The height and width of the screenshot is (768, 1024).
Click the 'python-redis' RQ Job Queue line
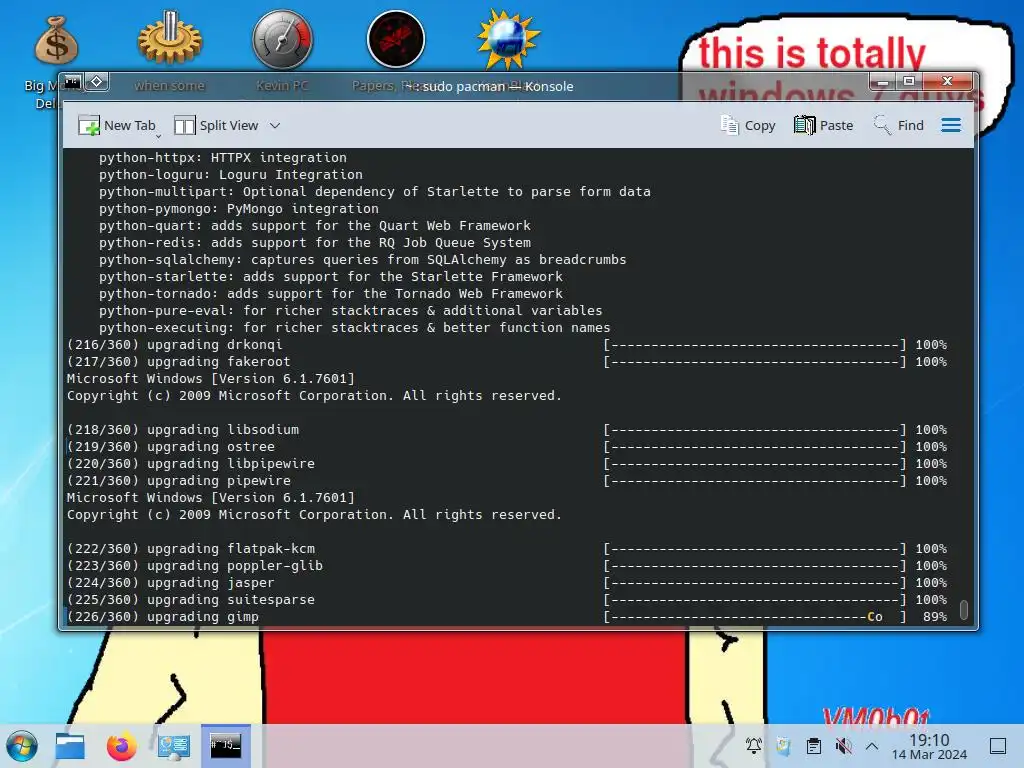tap(315, 242)
